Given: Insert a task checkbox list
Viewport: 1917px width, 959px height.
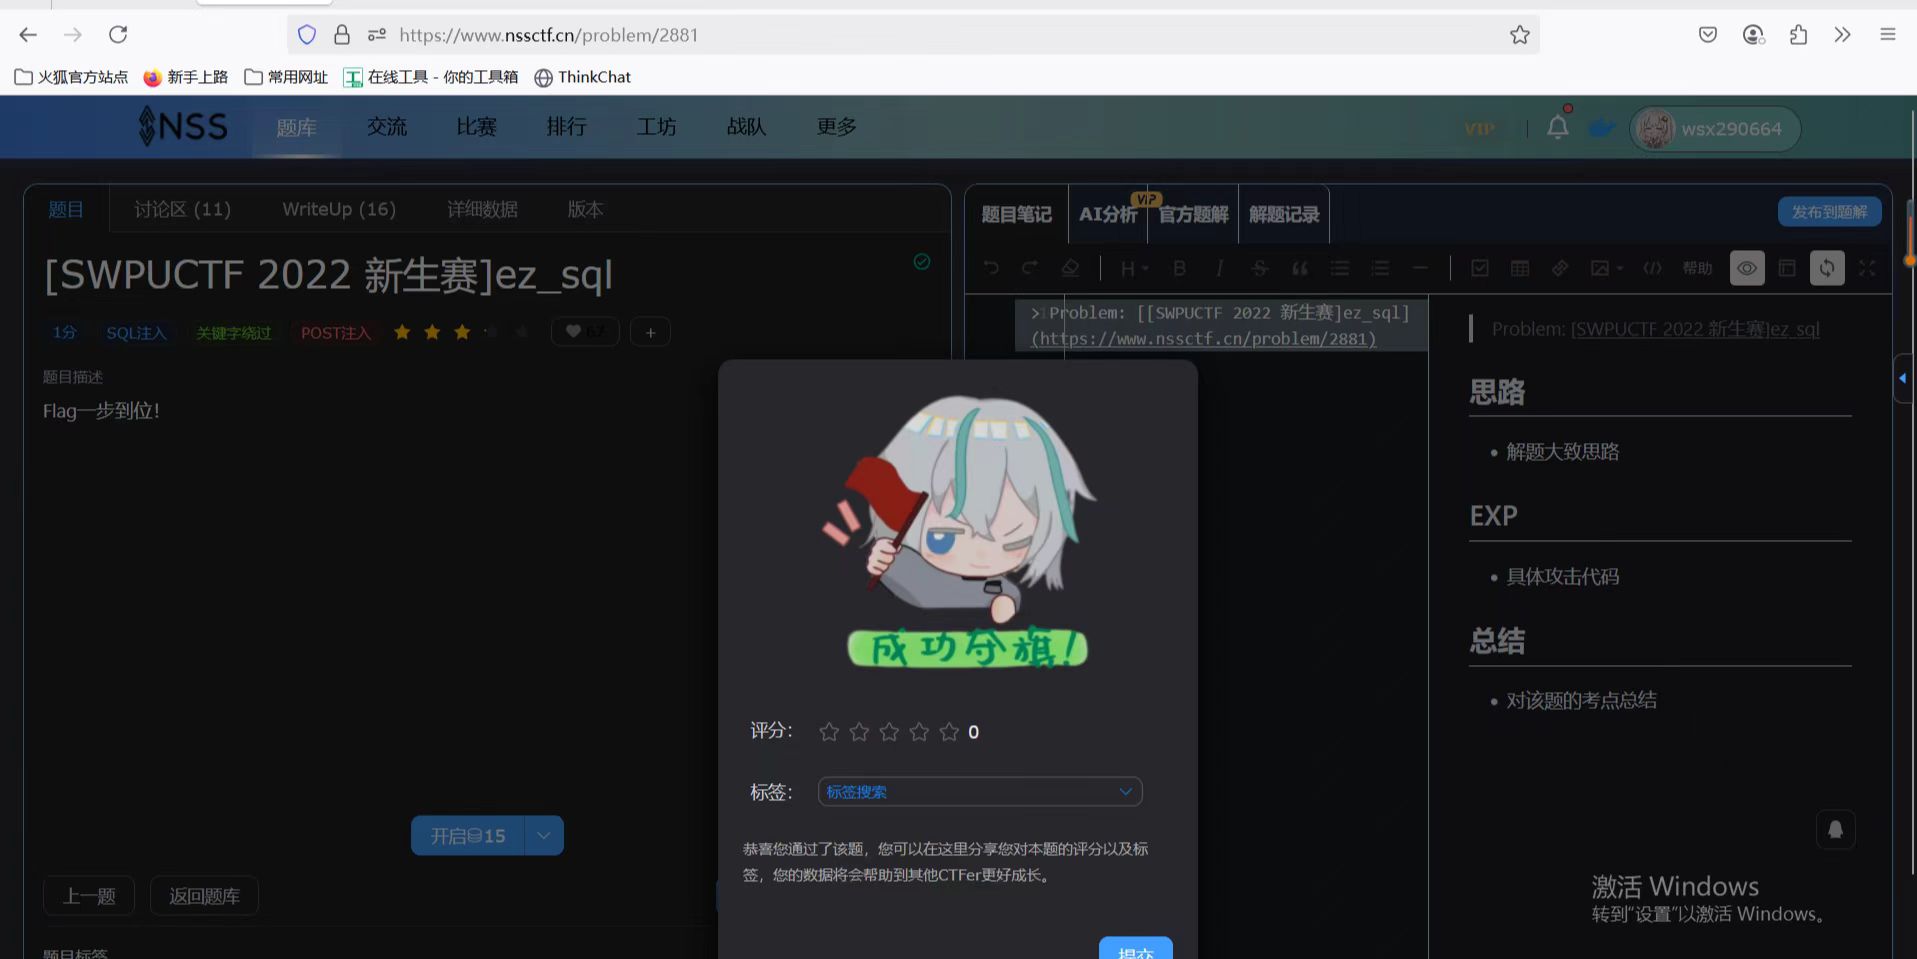Looking at the screenshot, I should 1480,268.
